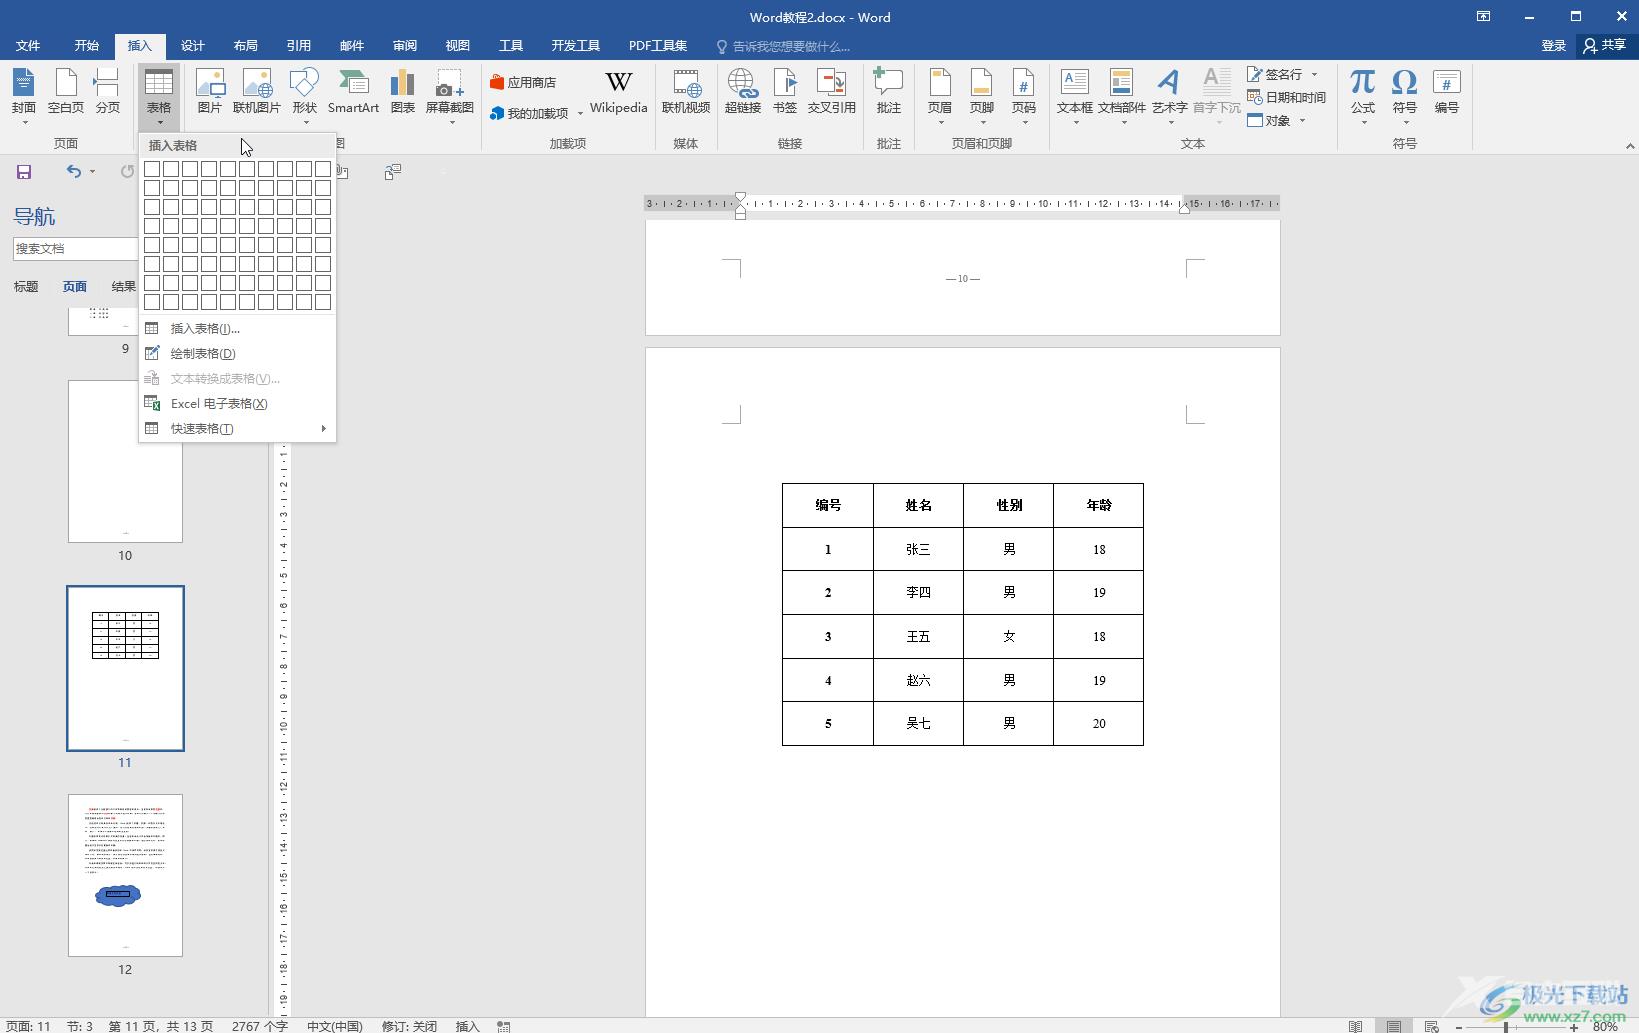Collapse the ribbon with the arrow
This screenshot has width=1639, height=1033.
pyautogui.click(x=1630, y=146)
